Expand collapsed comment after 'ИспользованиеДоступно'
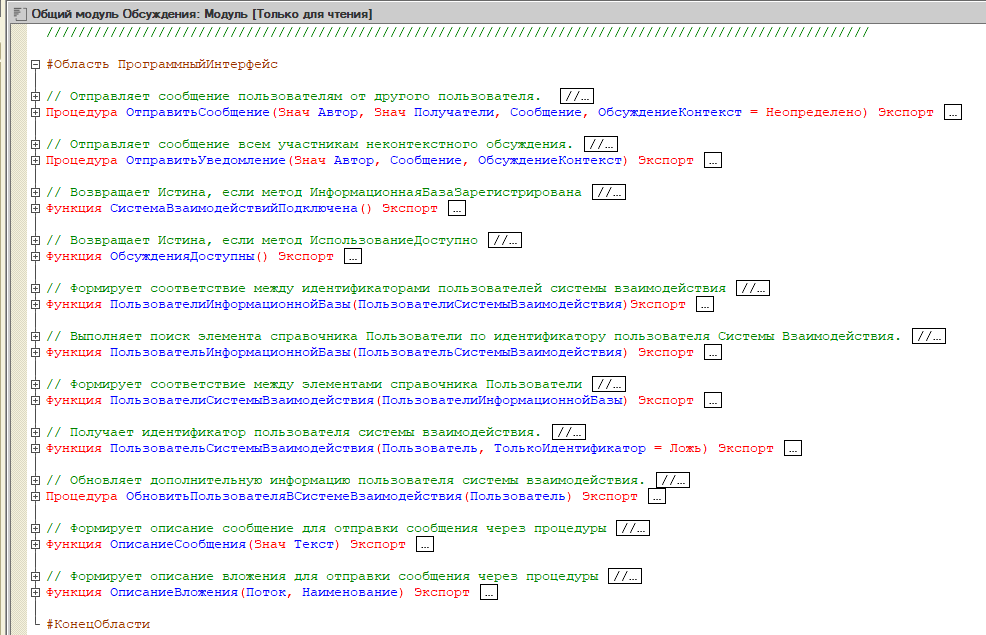 coord(504,241)
